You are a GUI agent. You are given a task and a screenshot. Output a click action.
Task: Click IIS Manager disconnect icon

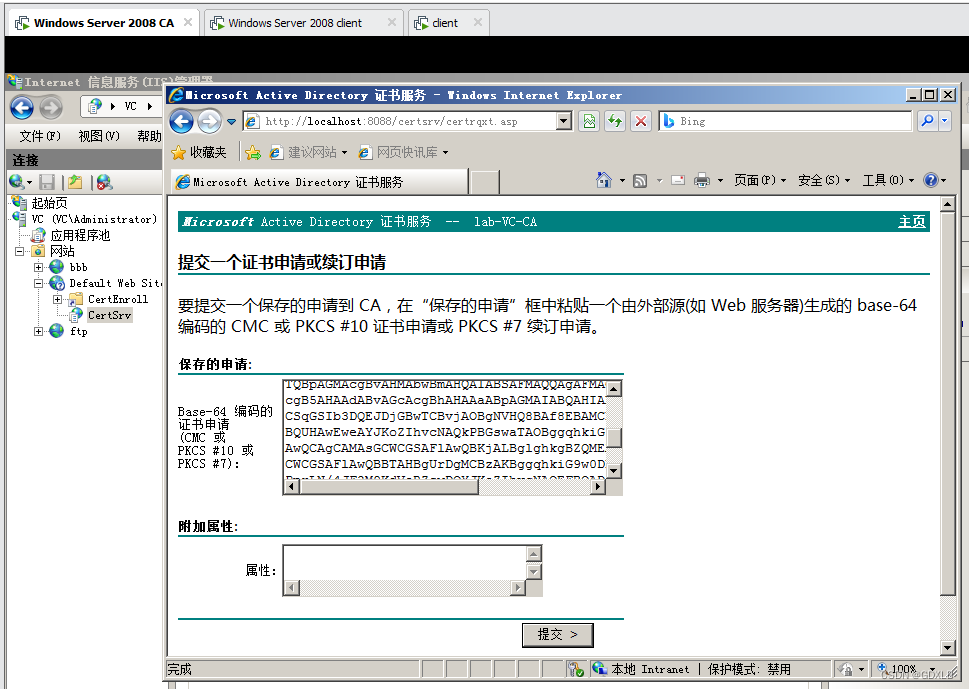tap(104, 182)
